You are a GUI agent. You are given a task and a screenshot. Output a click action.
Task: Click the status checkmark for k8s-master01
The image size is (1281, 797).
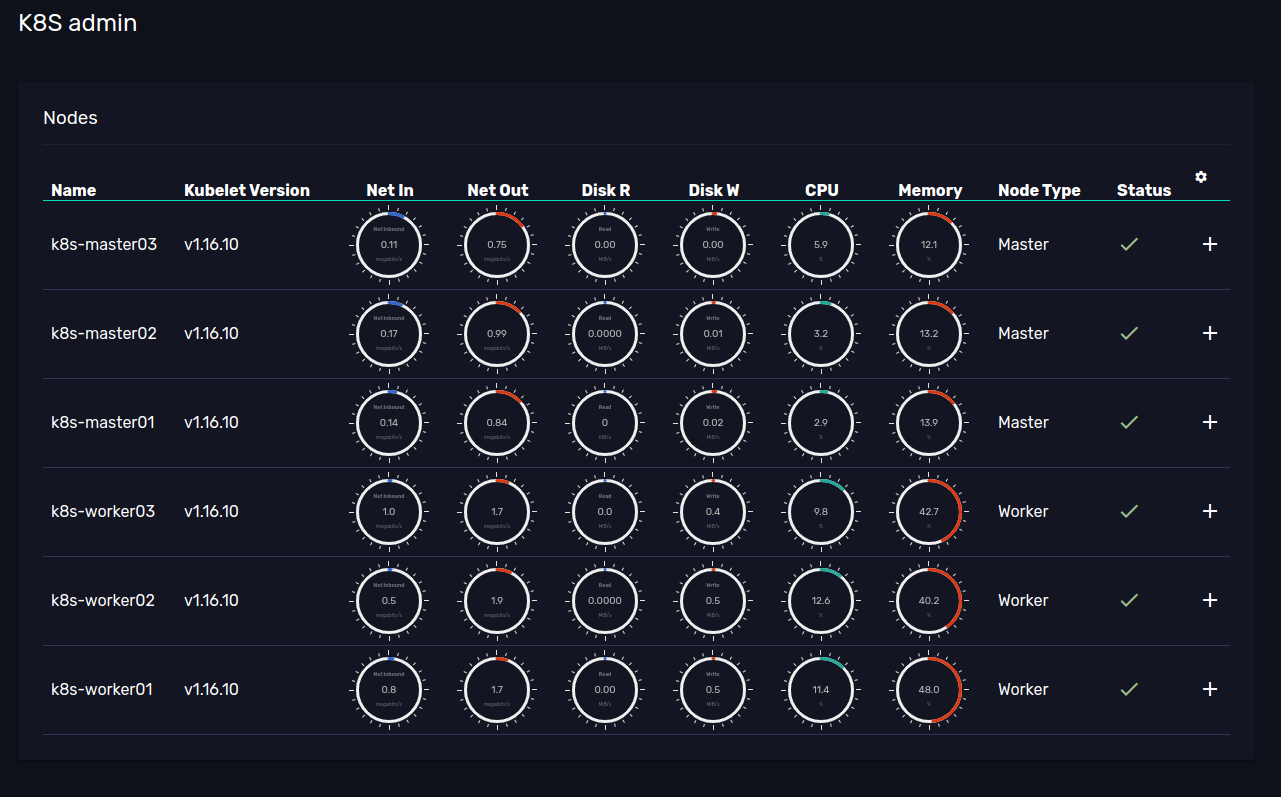pyautogui.click(x=1129, y=422)
